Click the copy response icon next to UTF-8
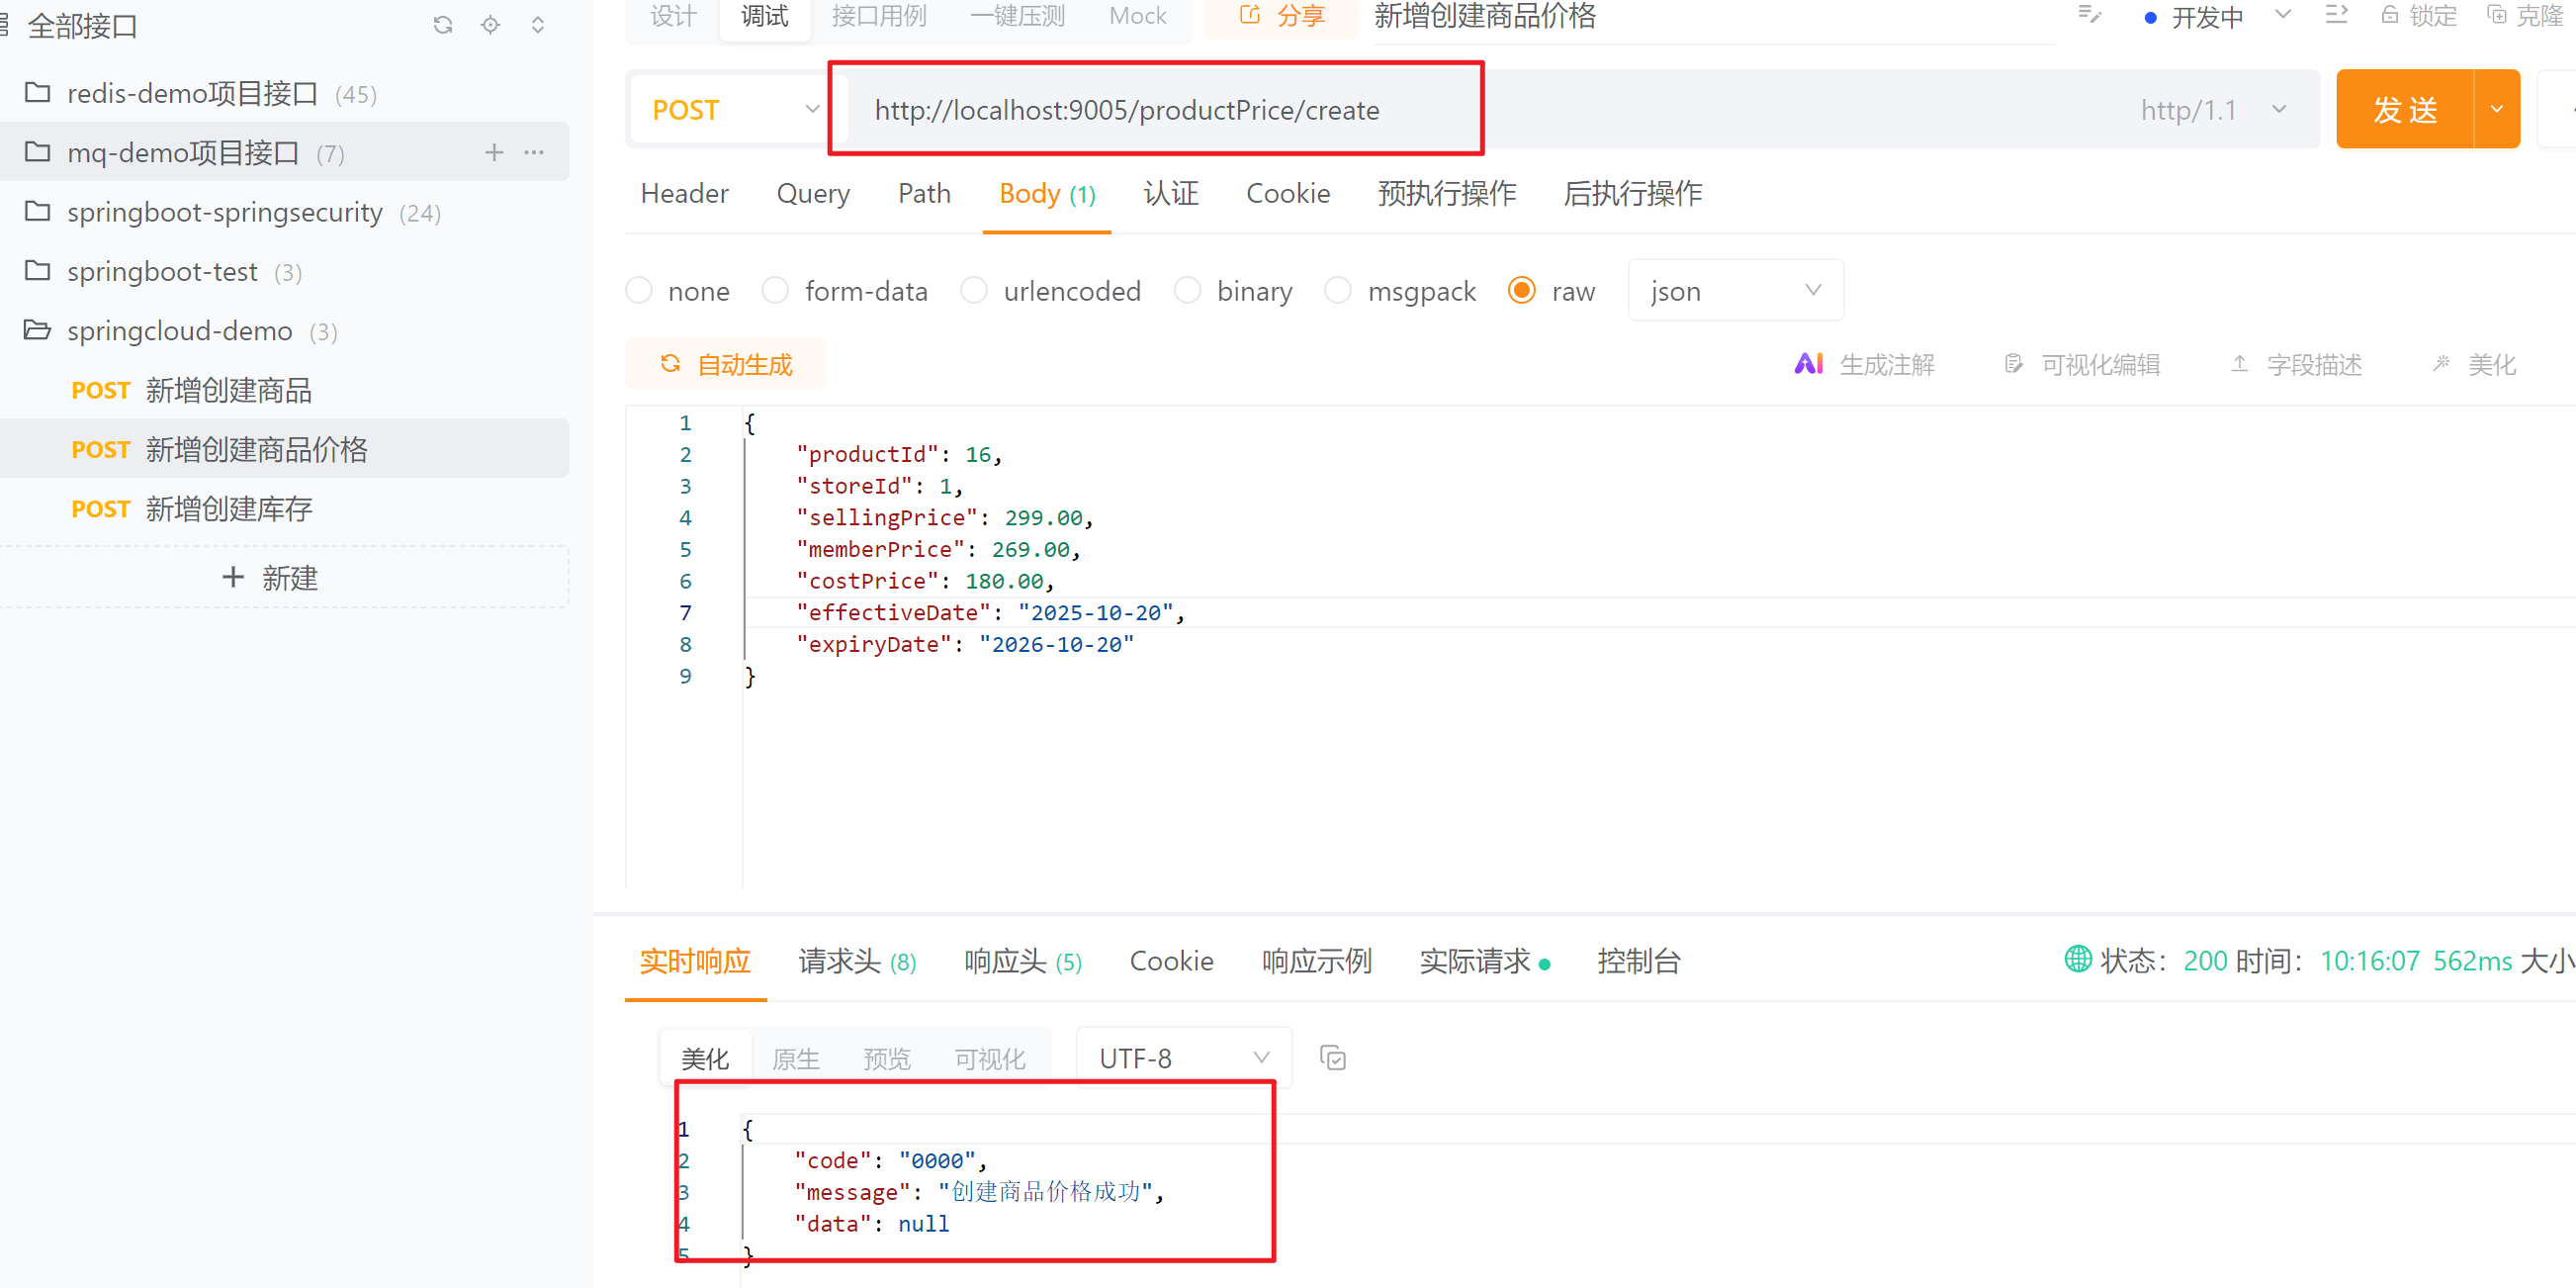The height and width of the screenshot is (1288, 2576). click(x=1333, y=1058)
